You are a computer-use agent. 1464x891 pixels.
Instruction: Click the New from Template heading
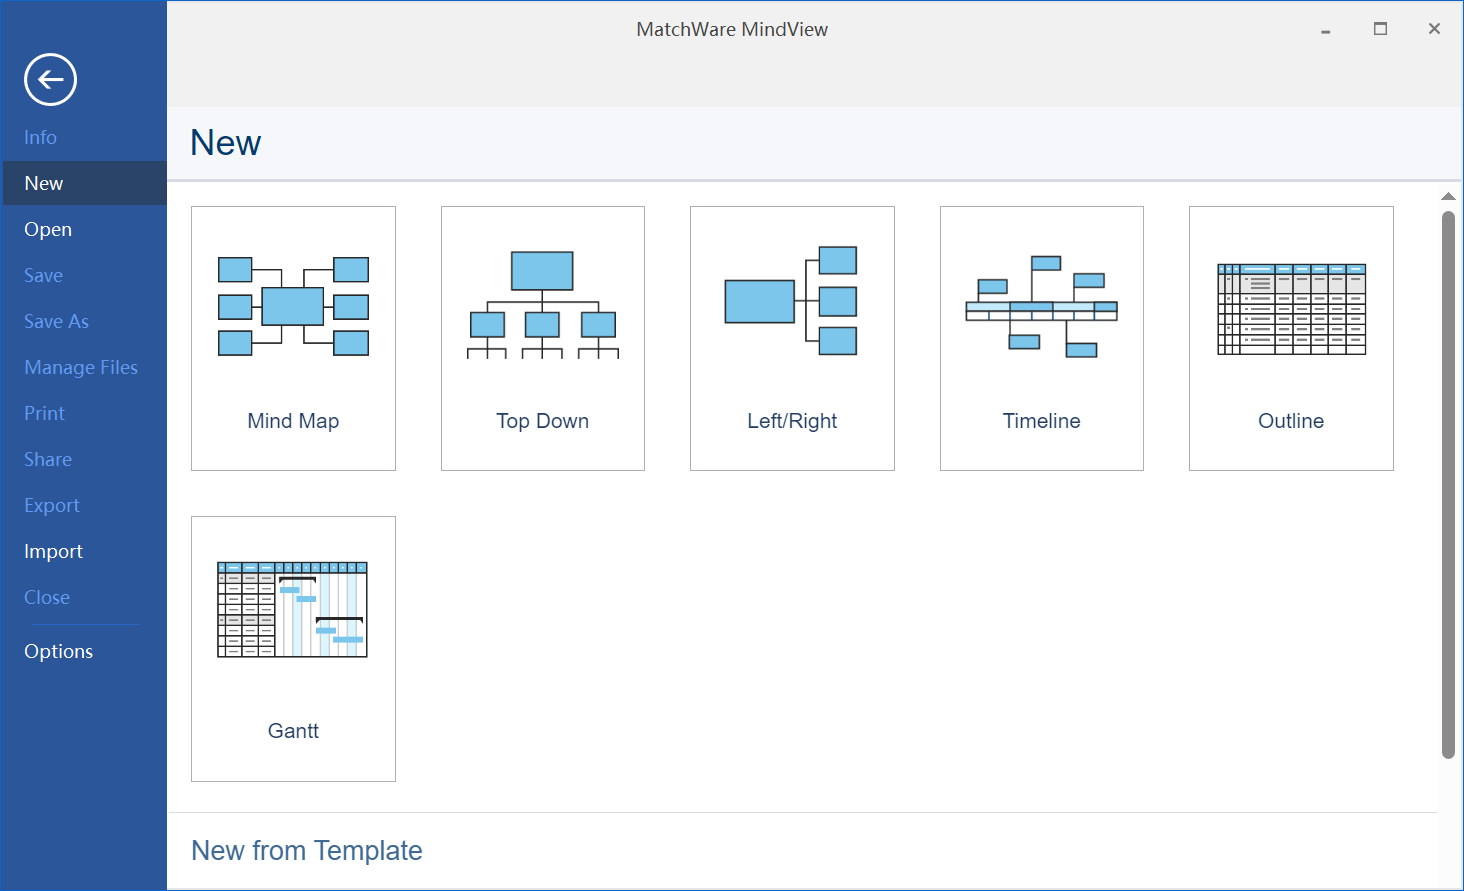pyautogui.click(x=307, y=850)
